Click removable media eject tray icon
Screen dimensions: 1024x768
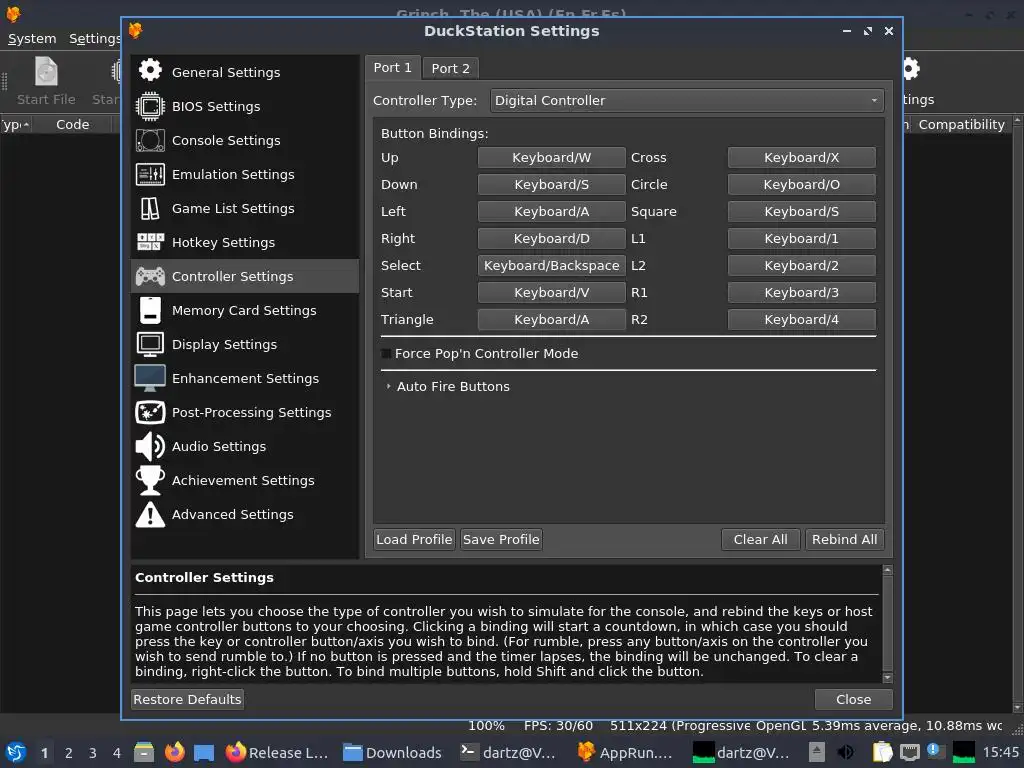pos(816,752)
